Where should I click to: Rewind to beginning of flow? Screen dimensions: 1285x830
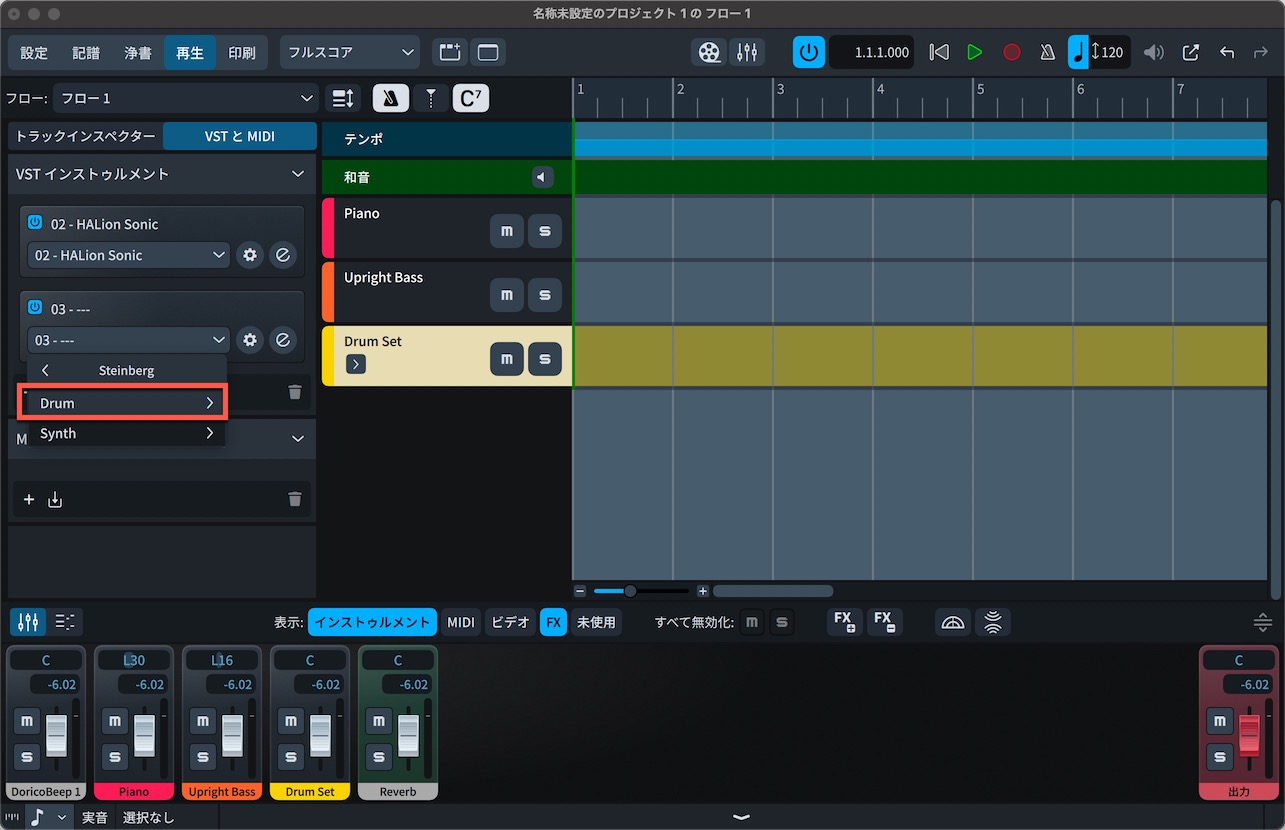point(938,52)
